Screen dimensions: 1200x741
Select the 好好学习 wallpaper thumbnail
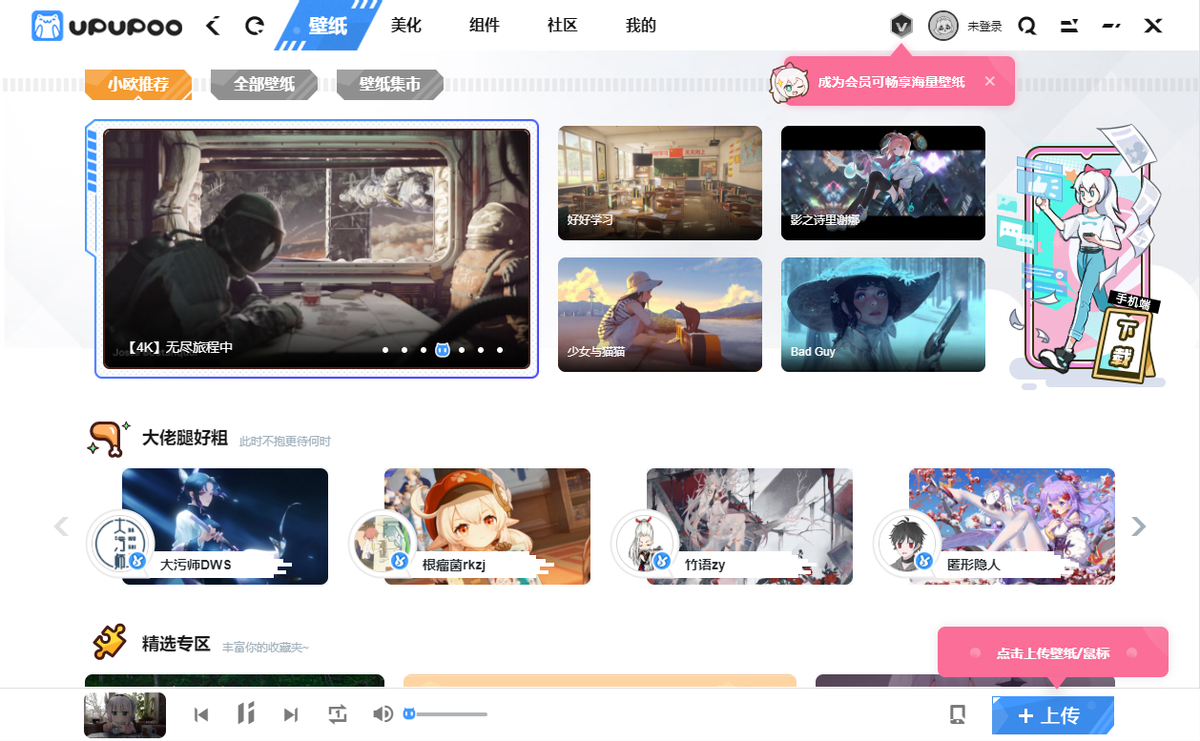(x=659, y=183)
